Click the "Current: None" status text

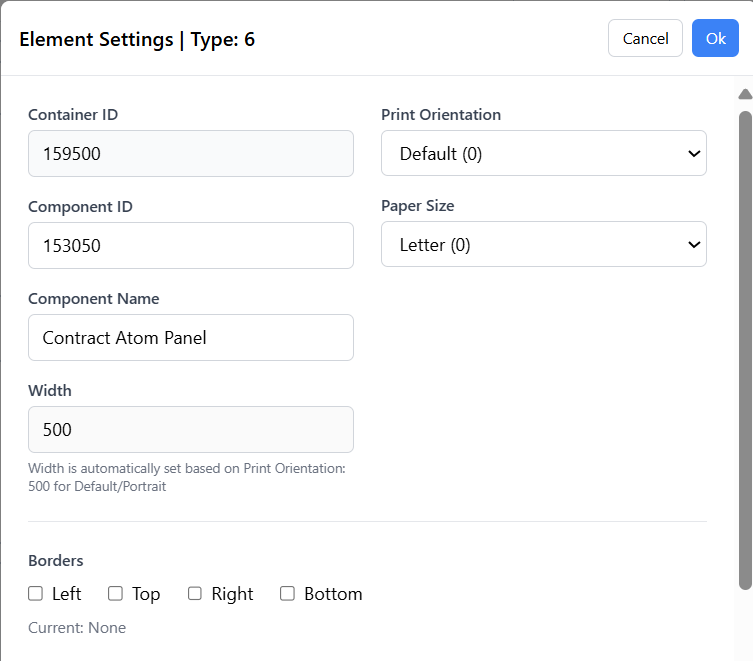77,628
